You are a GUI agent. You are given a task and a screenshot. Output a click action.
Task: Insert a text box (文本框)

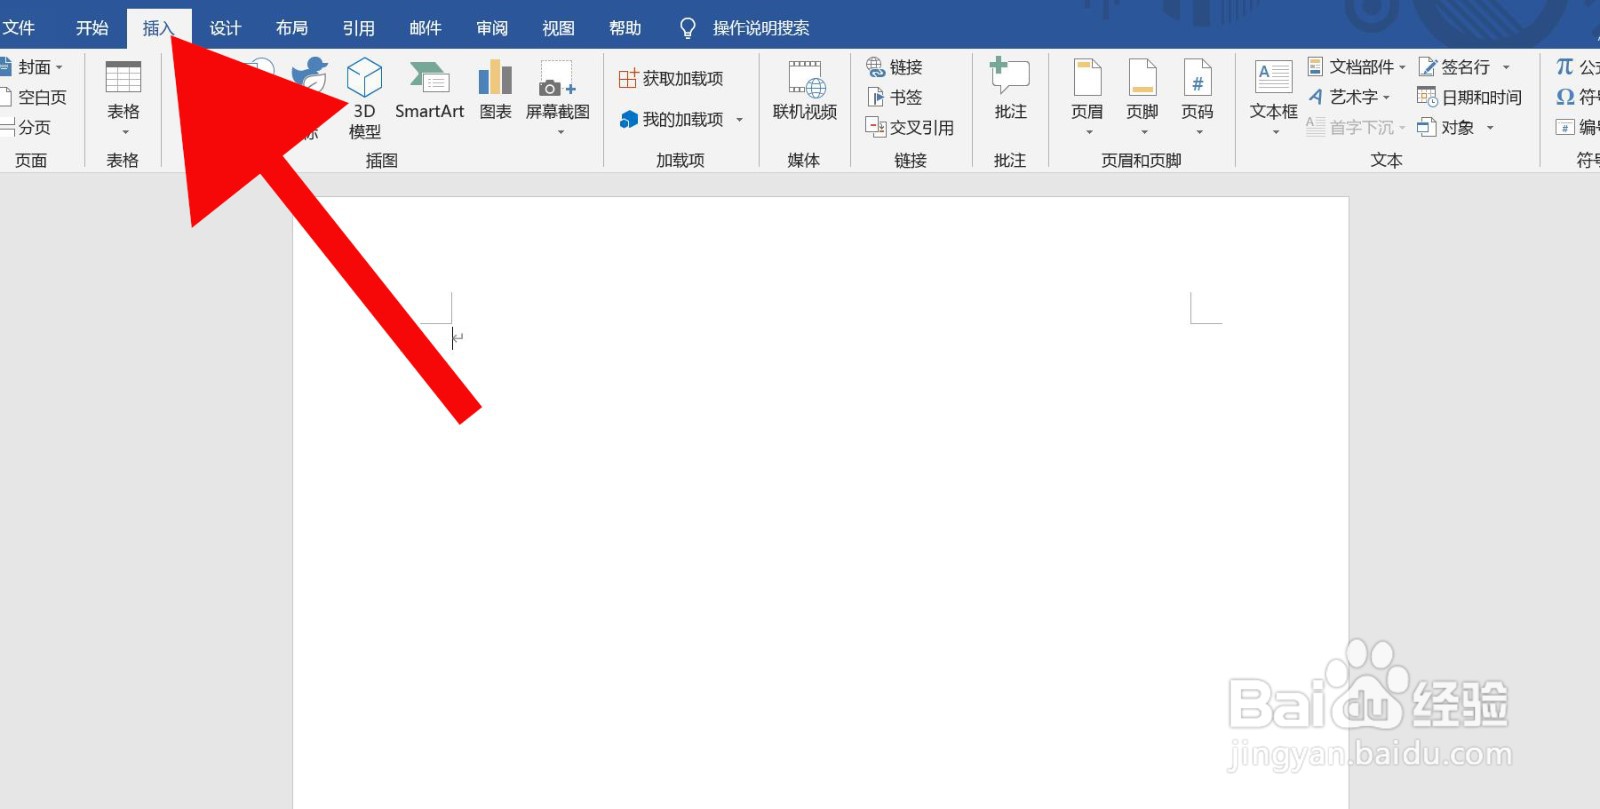pos(1274,98)
